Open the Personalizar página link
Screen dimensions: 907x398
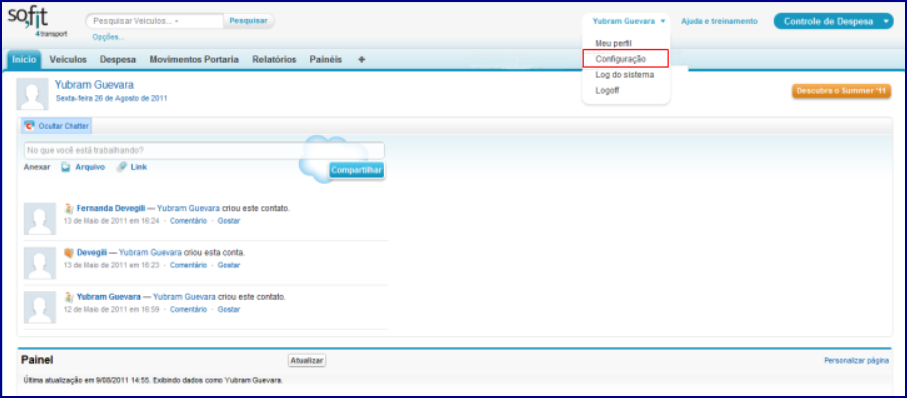[857, 360]
